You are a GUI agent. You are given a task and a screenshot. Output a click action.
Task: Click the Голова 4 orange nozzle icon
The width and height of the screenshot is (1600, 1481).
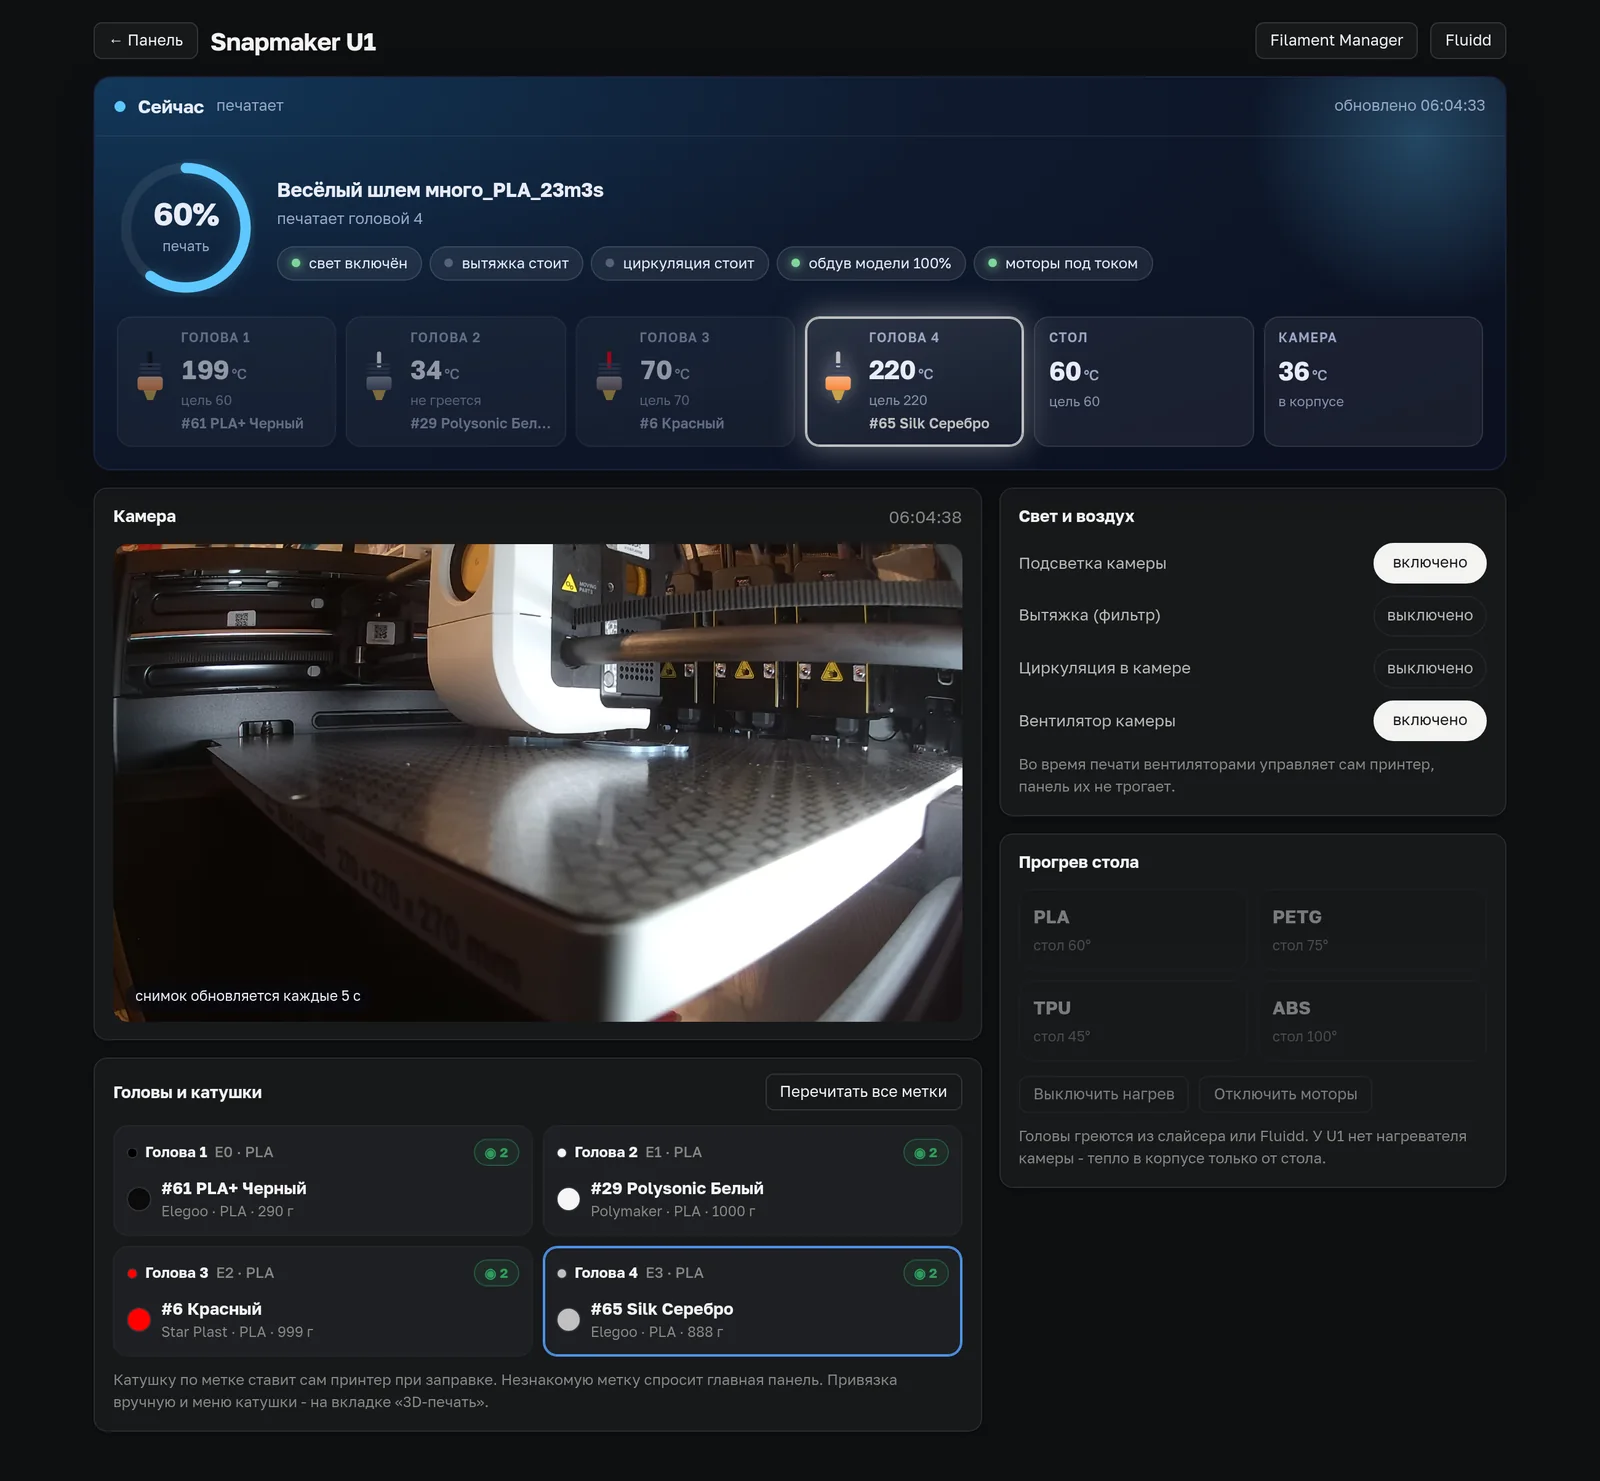[x=838, y=376]
